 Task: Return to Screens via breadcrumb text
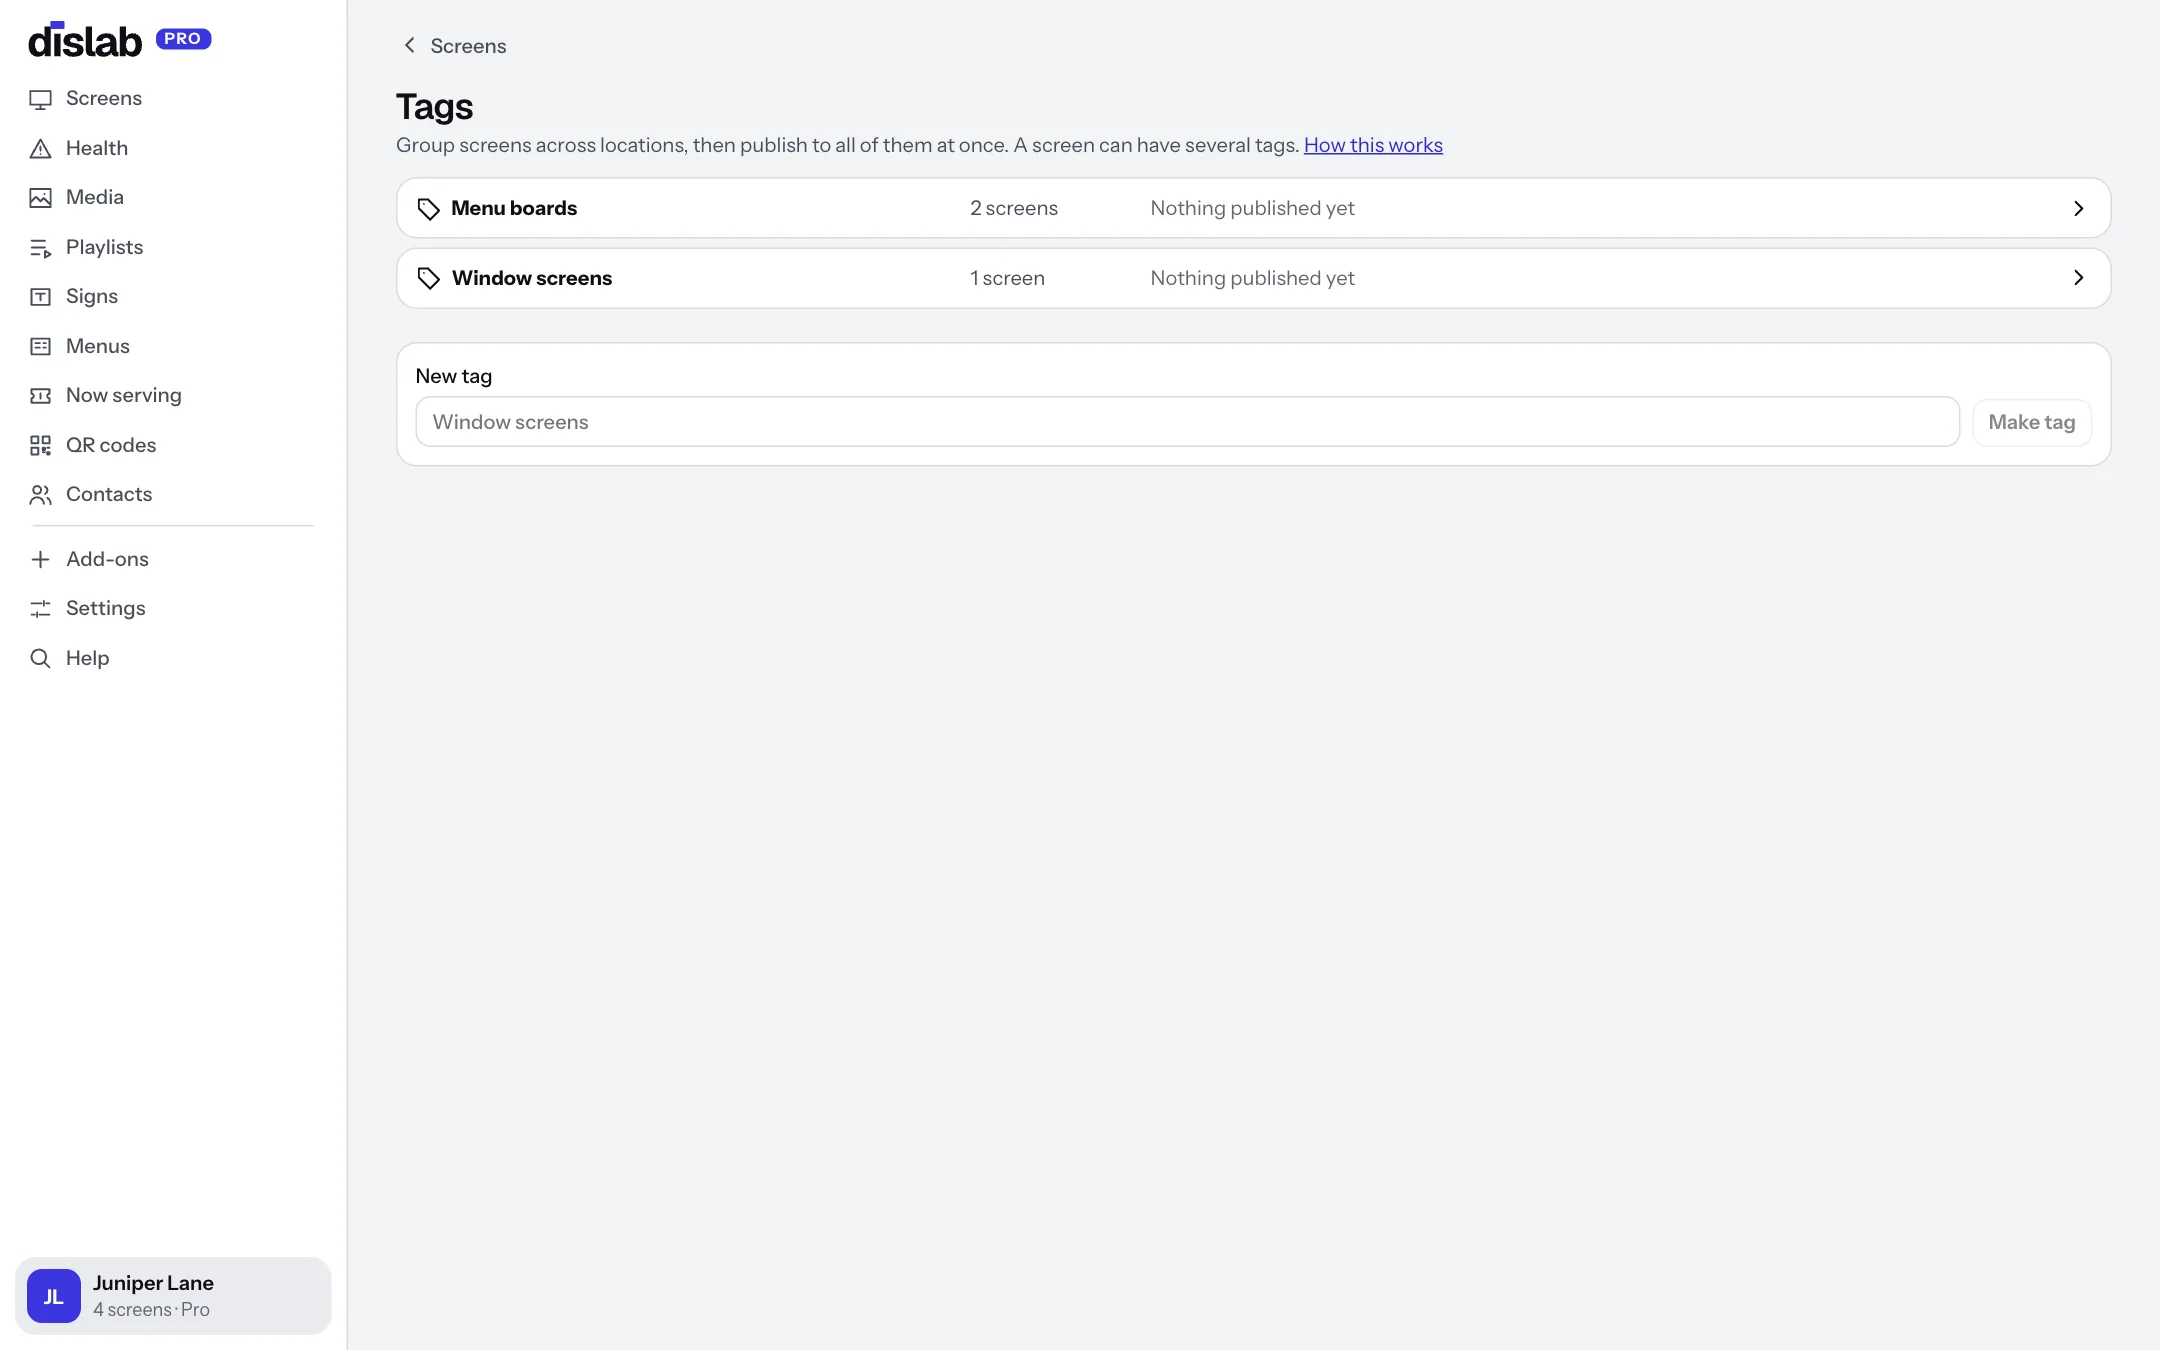[468, 46]
